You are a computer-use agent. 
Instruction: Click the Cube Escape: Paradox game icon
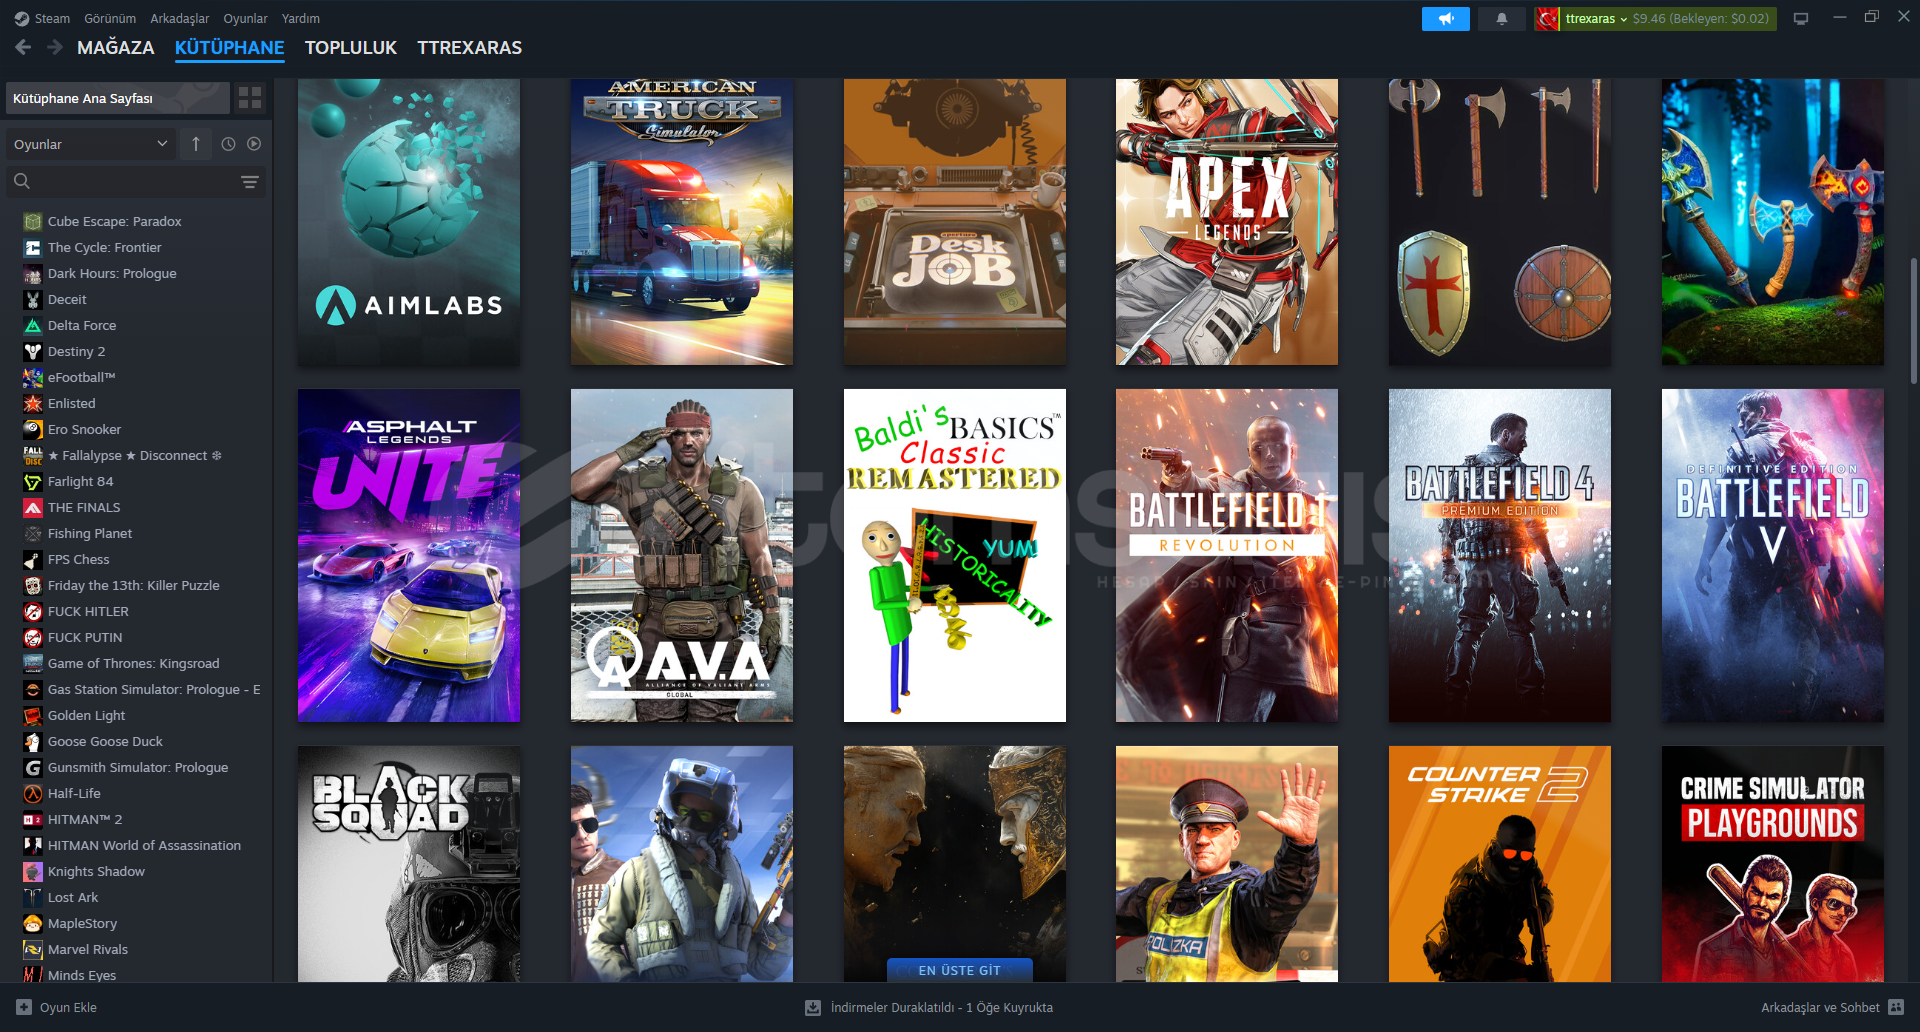[33, 221]
